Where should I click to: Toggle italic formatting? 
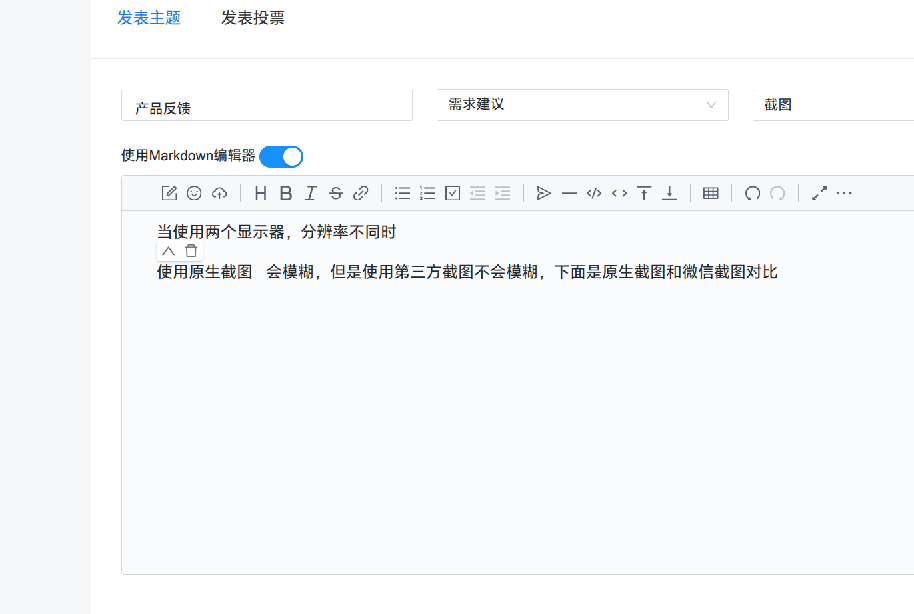(x=311, y=193)
